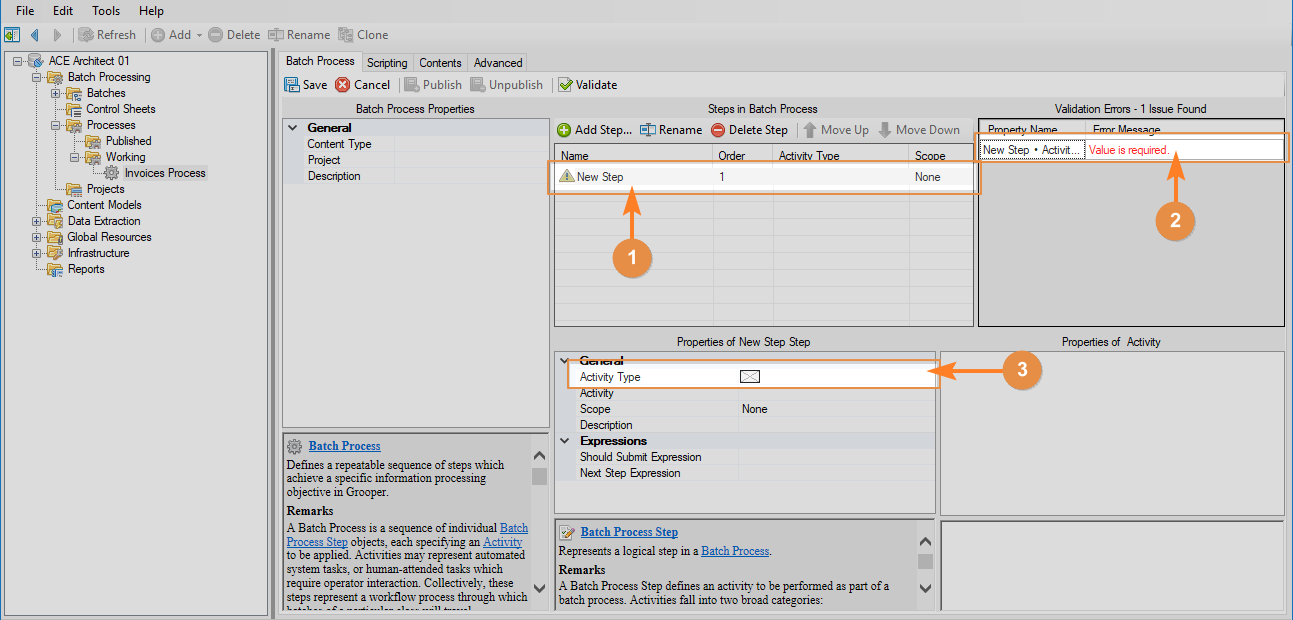Select Content Models in the tree
This screenshot has width=1293, height=620.
[105, 205]
